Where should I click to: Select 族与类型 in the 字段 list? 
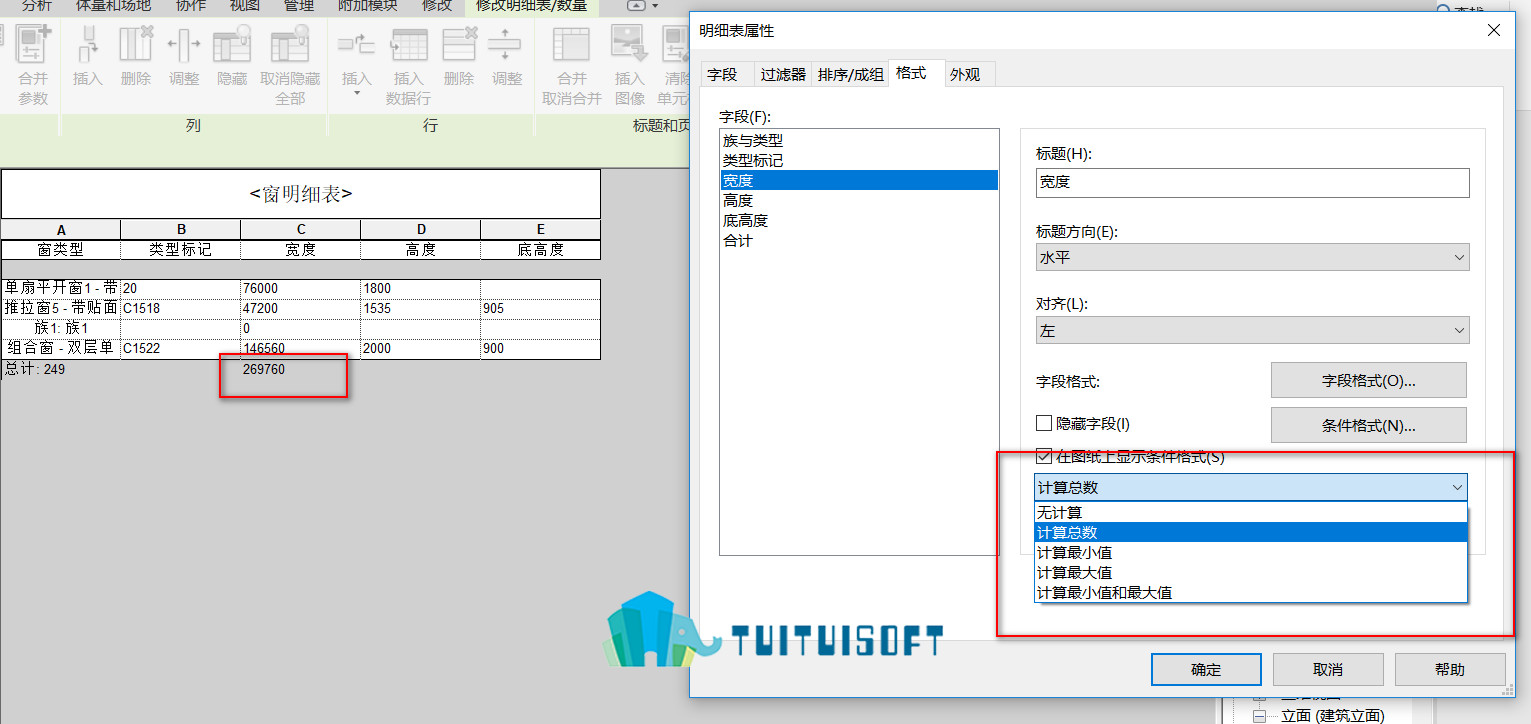tap(859, 141)
